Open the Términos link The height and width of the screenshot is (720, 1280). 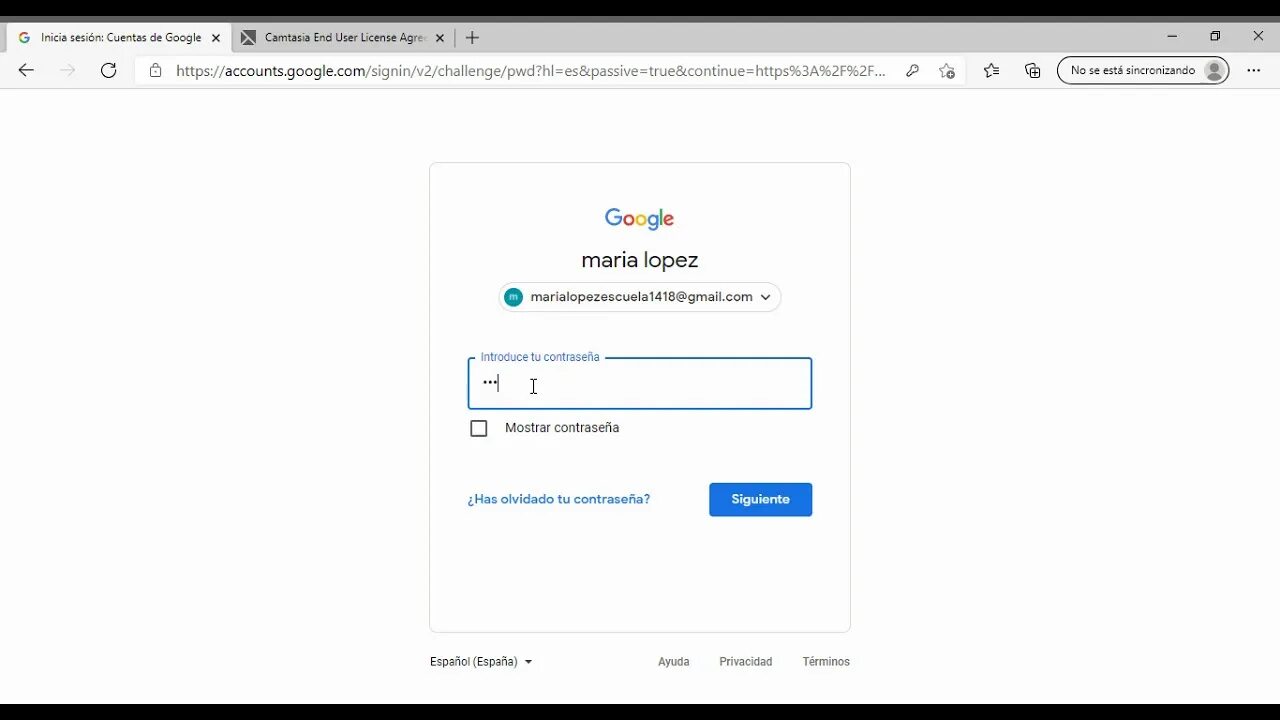pos(826,662)
